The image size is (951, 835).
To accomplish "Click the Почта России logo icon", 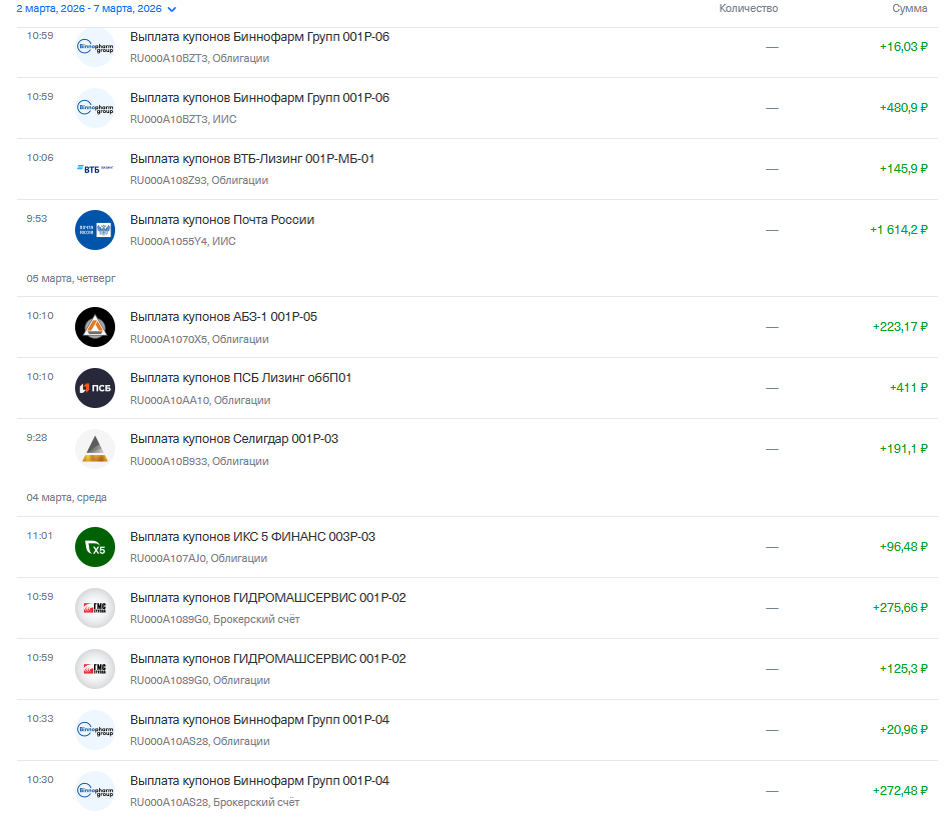I will point(95,230).
